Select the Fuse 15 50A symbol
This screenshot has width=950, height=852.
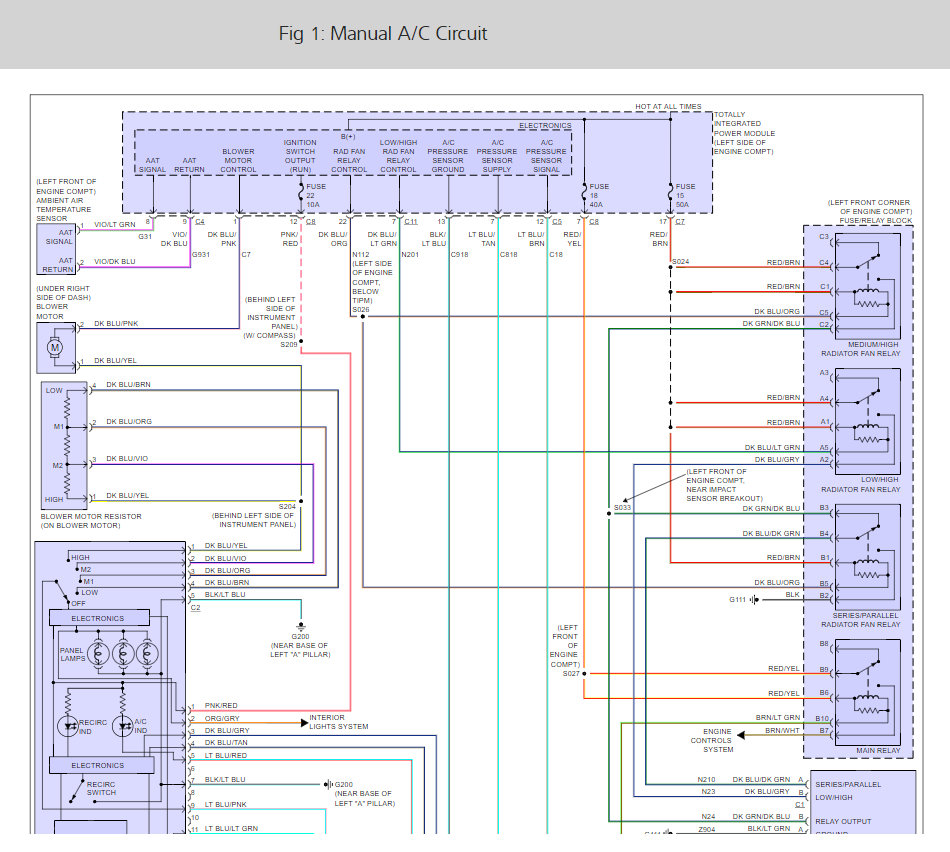tap(671, 191)
